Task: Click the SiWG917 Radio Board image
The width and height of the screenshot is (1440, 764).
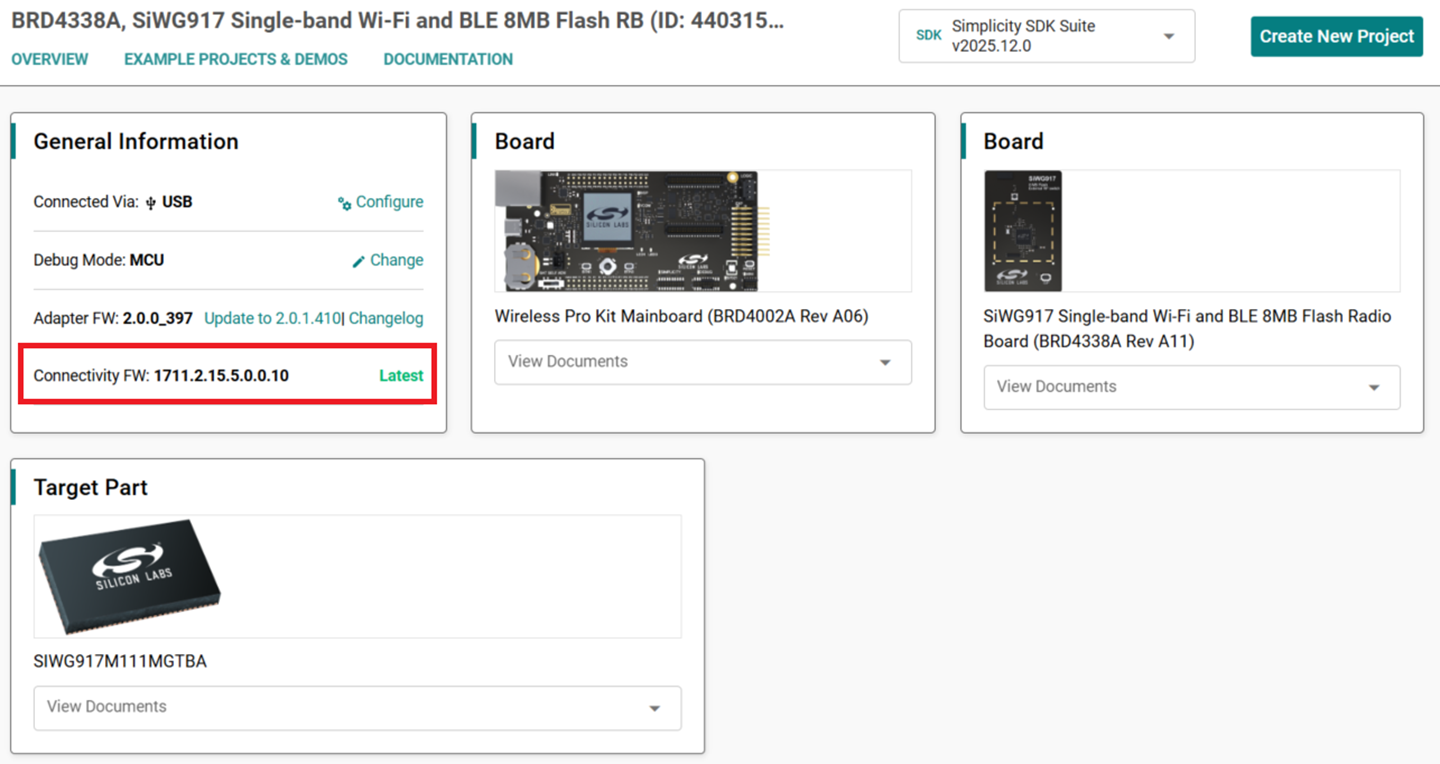Action: click(1023, 231)
